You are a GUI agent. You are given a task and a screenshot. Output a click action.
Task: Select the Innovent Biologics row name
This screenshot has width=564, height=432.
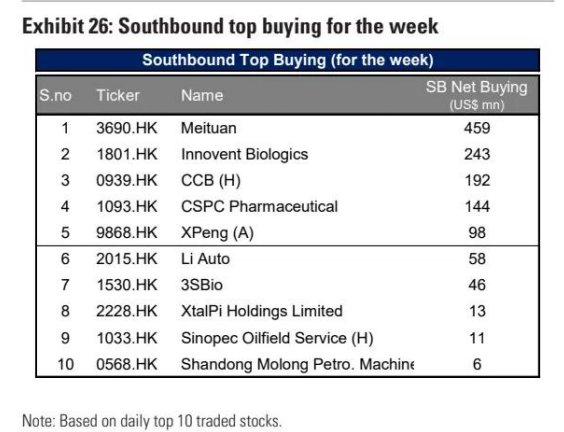point(245,155)
